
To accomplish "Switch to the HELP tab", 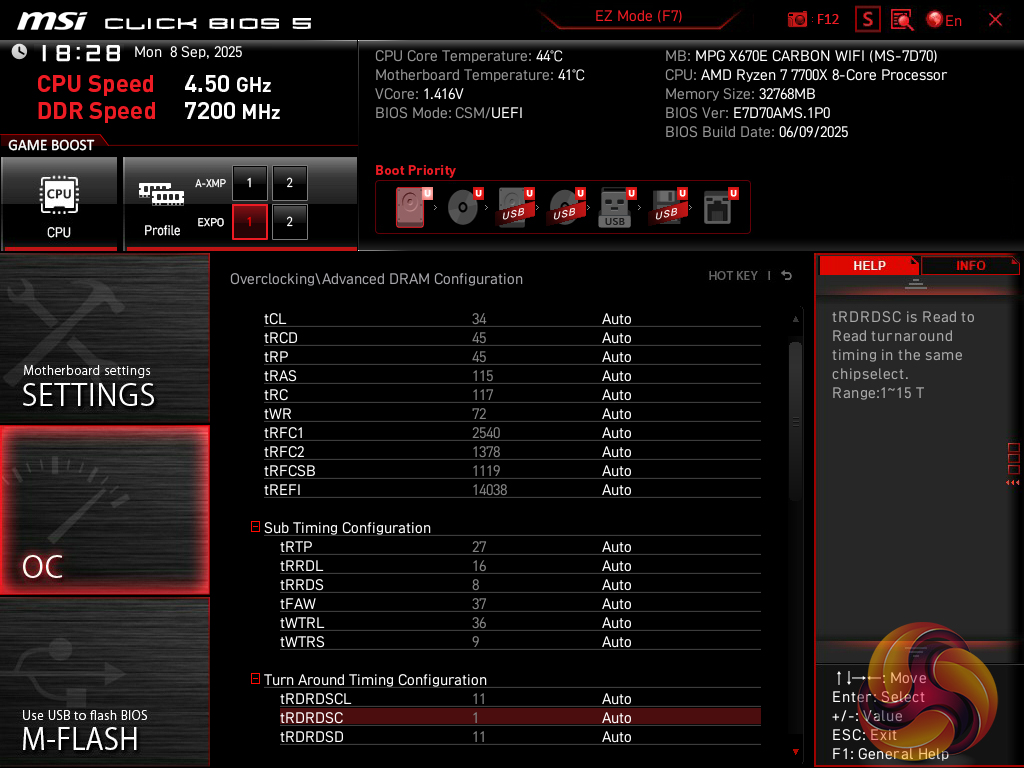I will click(x=869, y=266).
